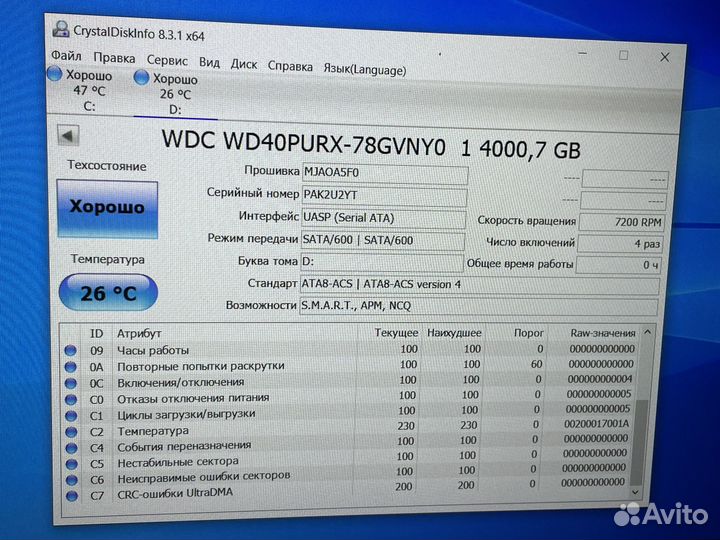The height and width of the screenshot is (540, 720).
Task: Click the Прошивка field MJAOA5F0
Action: (385, 174)
